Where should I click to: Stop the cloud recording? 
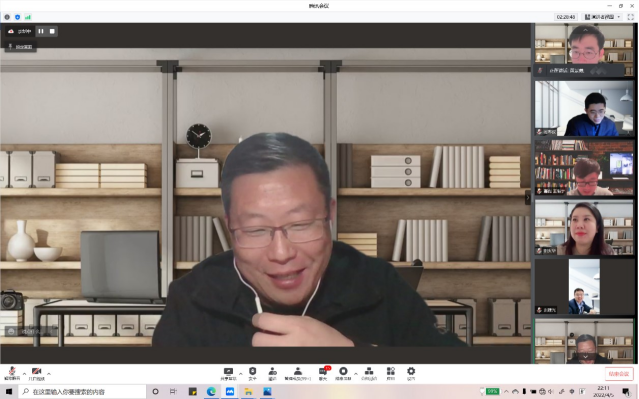click(x=52, y=31)
